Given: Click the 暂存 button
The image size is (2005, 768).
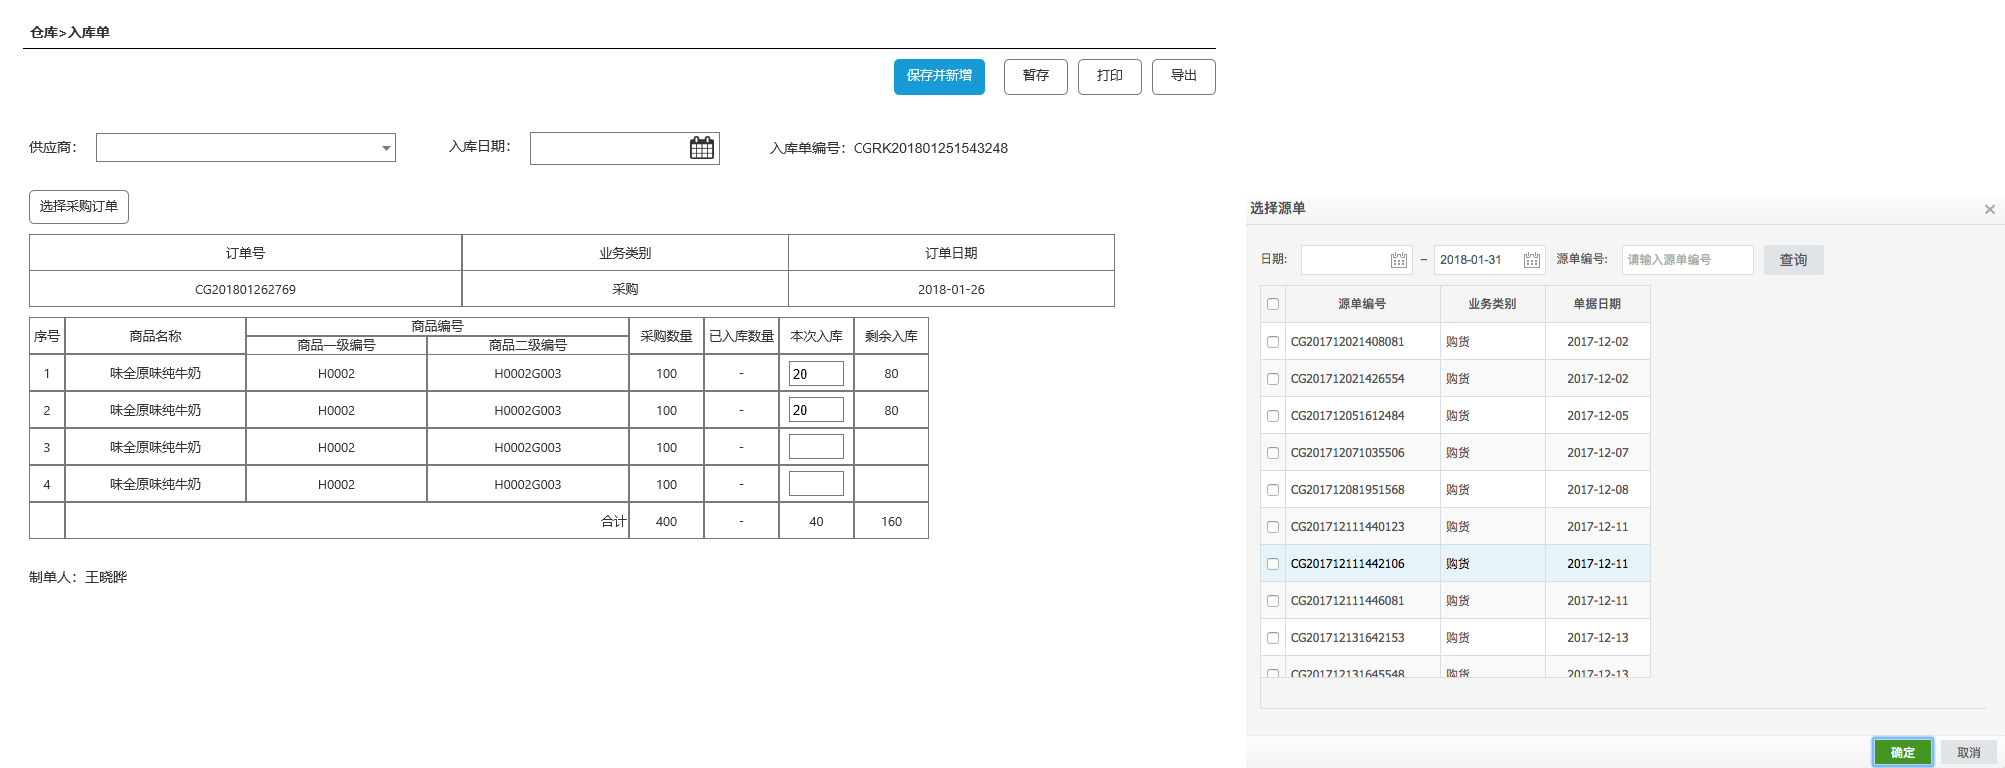Looking at the screenshot, I should coord(1036,77).
